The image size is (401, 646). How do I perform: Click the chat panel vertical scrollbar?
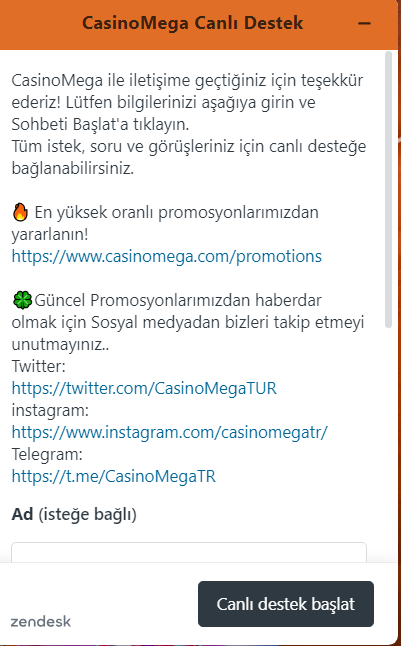coord(388,190)
